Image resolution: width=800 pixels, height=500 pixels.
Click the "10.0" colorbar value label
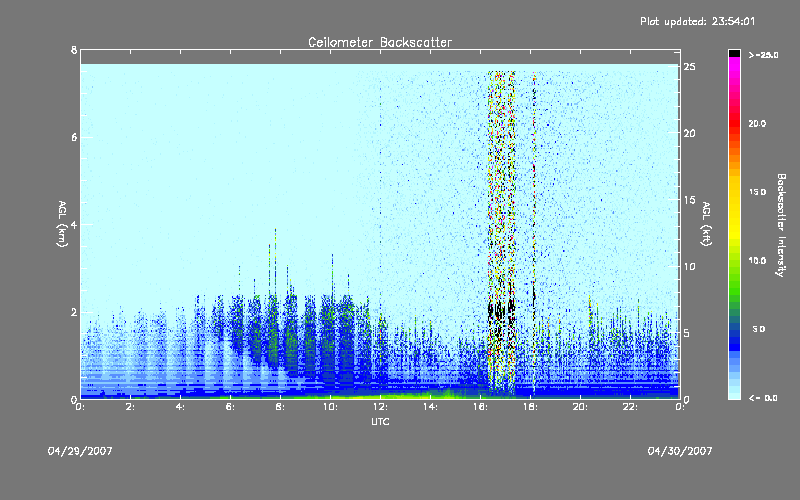757,261
